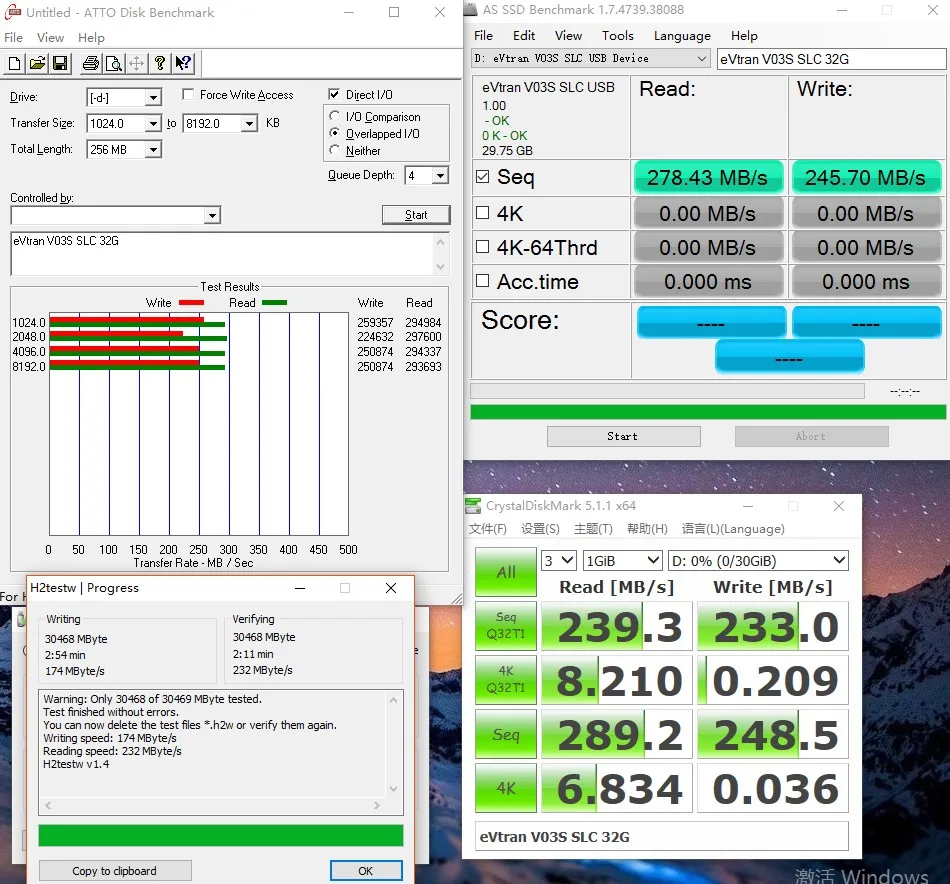
Task: Click AS SSD label field eVtran V03S SLC 32G
Action: pyautogui.click(x=831, y=59)
